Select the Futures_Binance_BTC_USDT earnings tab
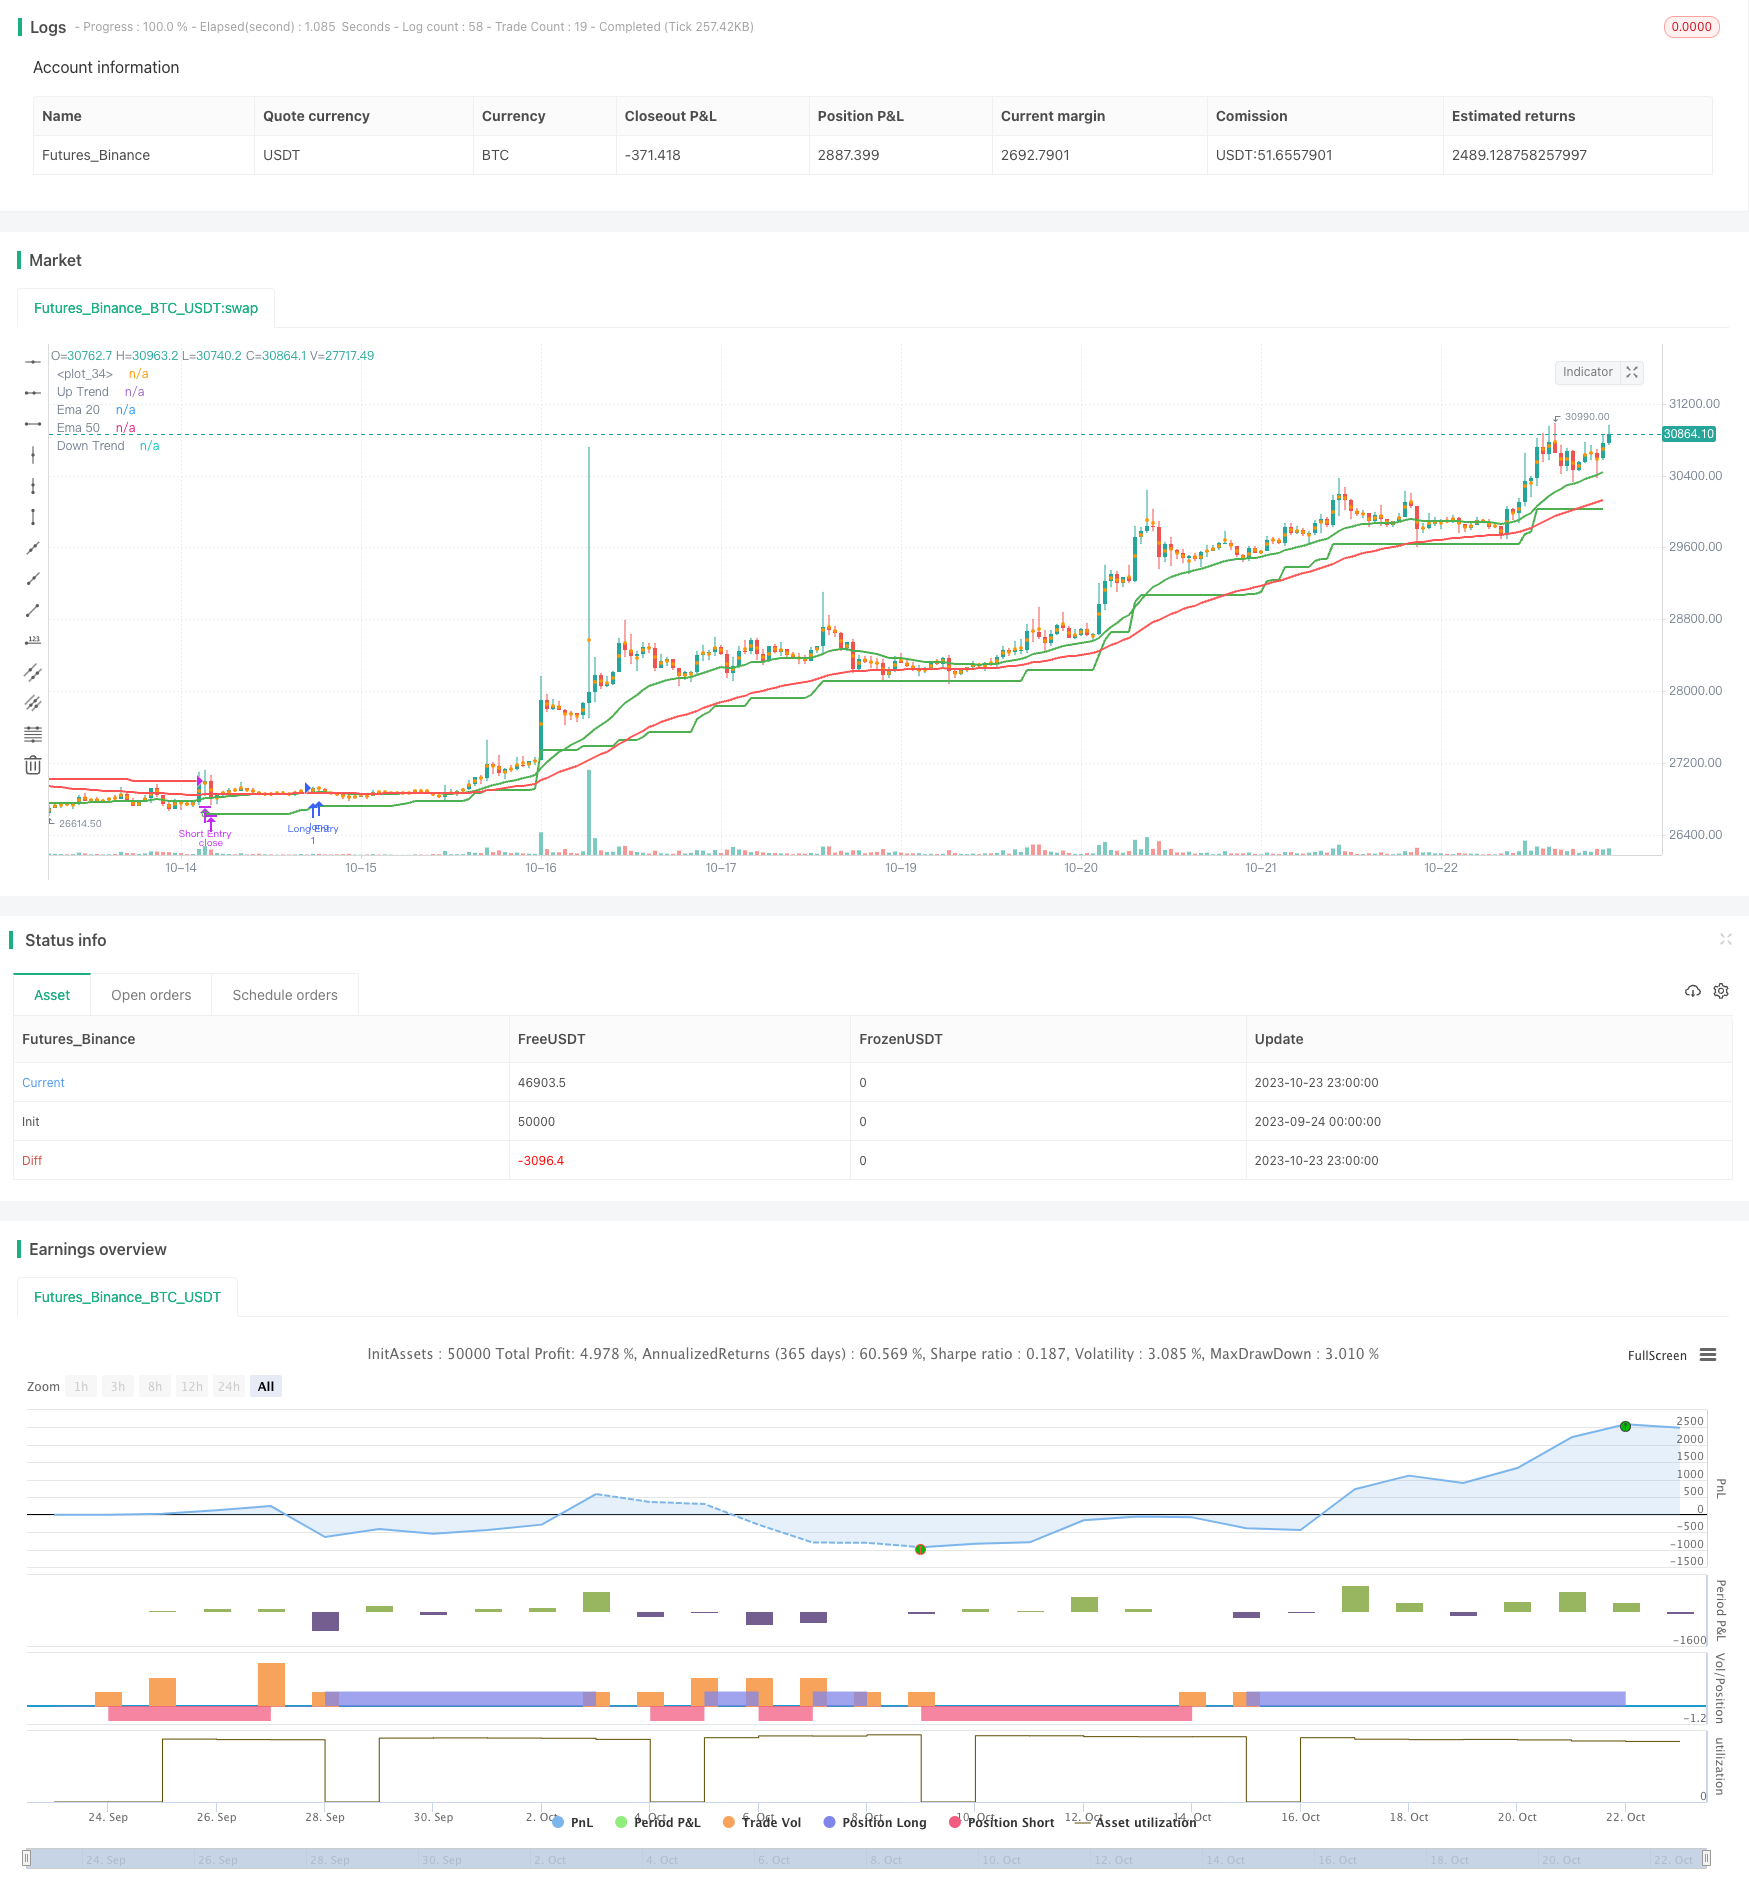 coord(127,1297)
